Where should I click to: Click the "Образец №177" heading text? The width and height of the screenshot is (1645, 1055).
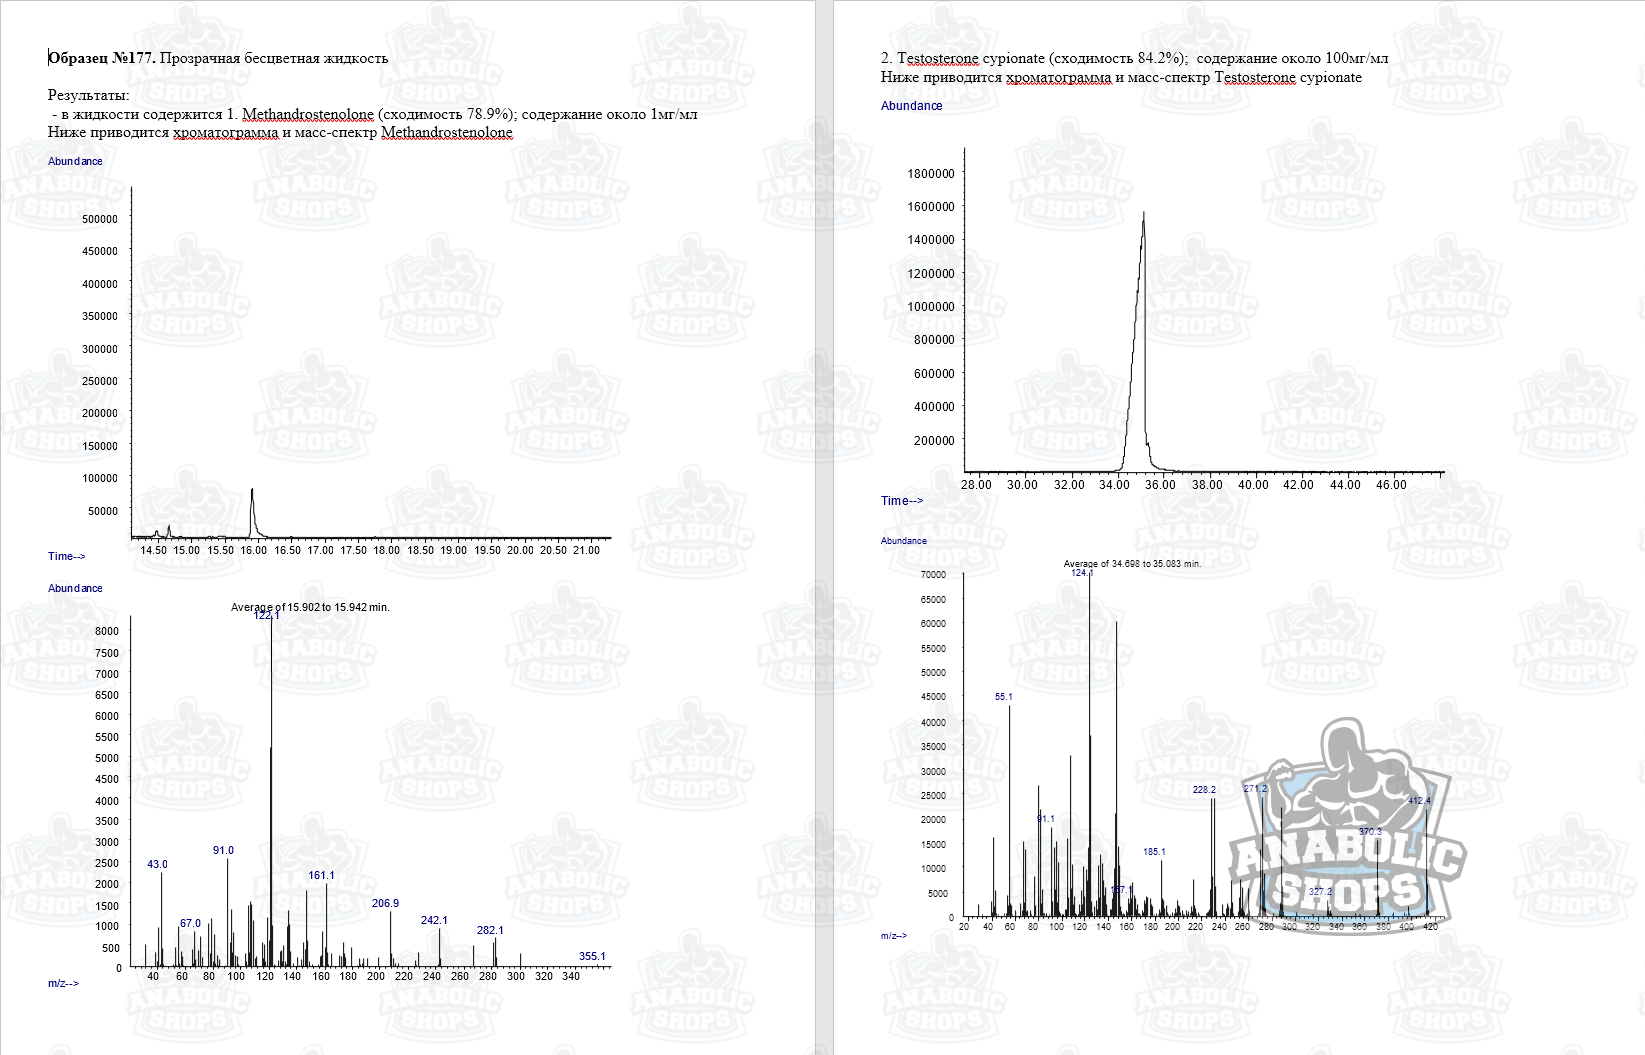[x=101, y=58]
